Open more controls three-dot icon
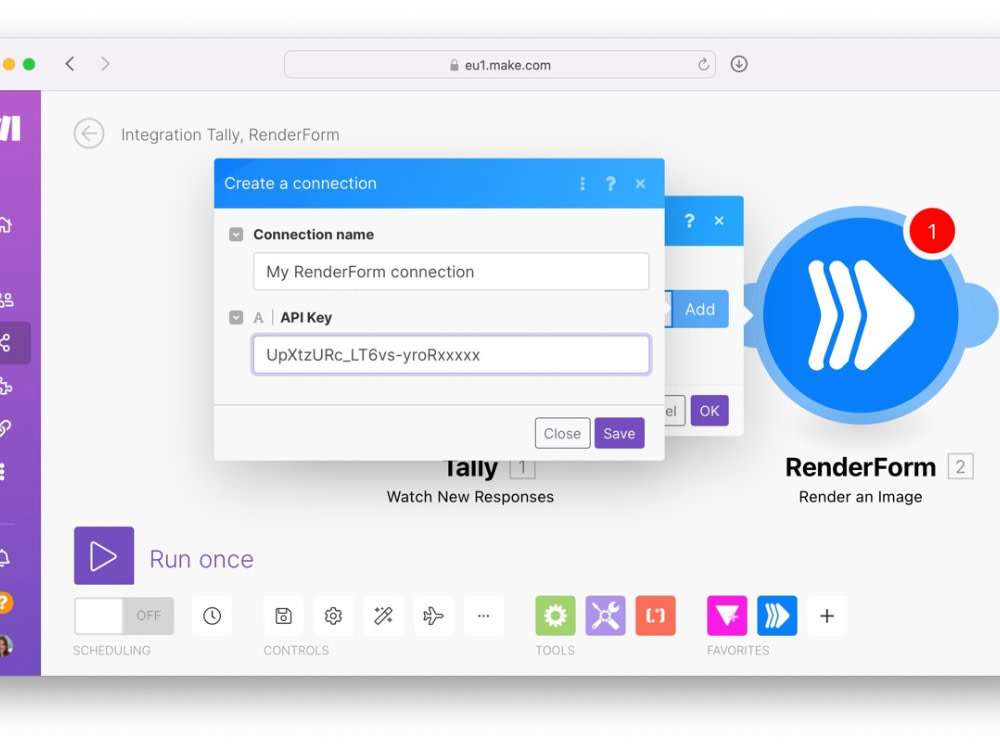Viewport: 1000px width, 750px height. 483,615
